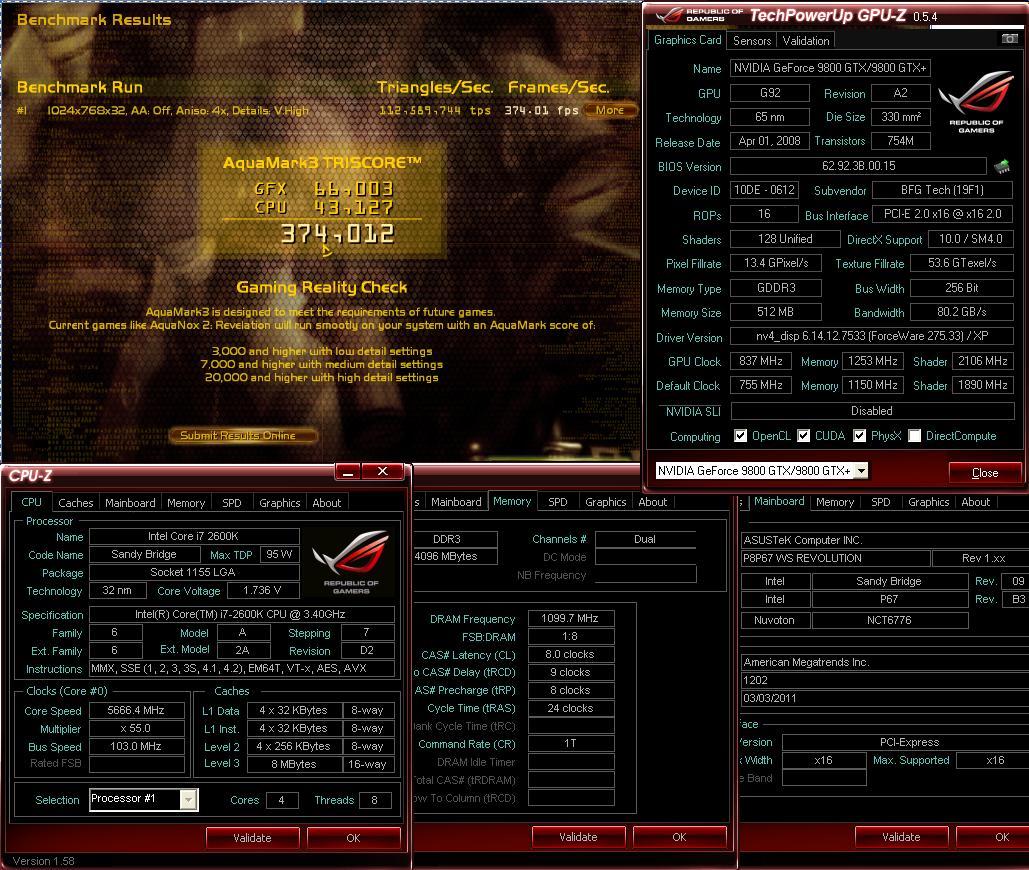Open SPD tab in middle CPU-Z window
1029x870 pixels.
[x=558, y=502]
